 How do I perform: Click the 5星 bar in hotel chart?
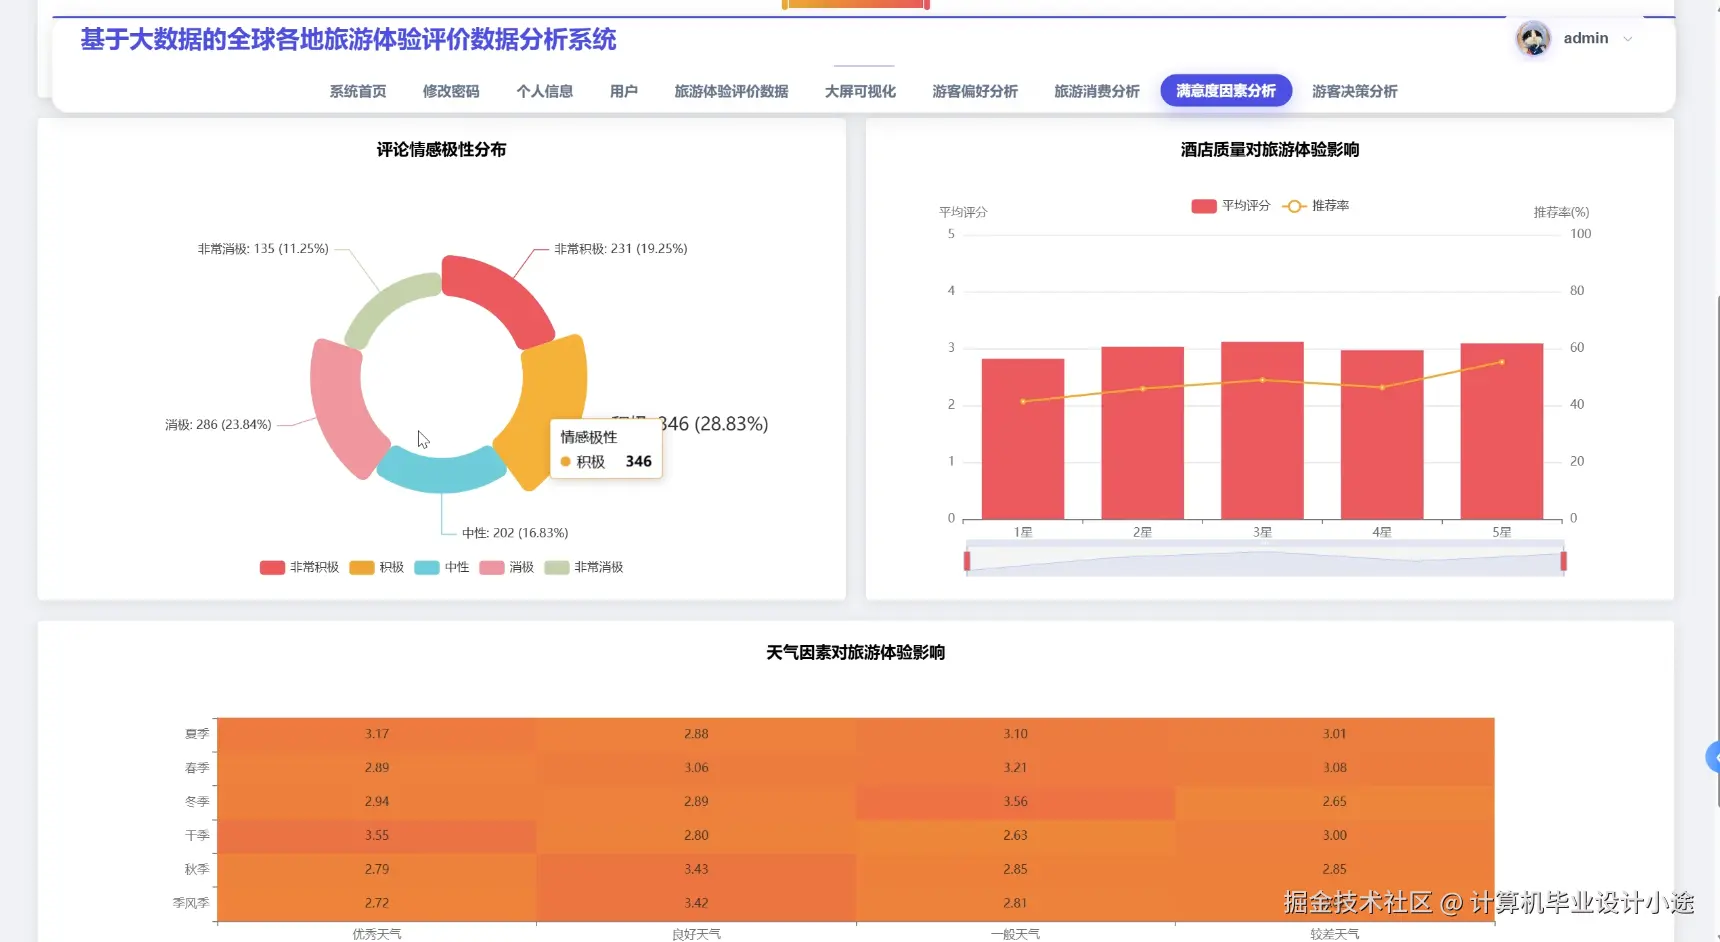coord(1502,432)
